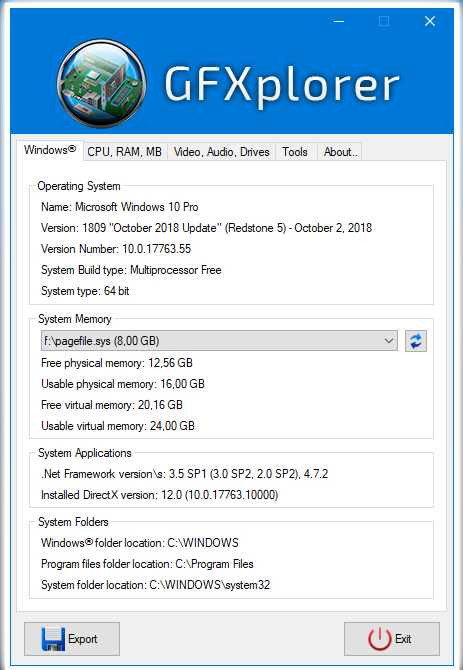Click the Installed DirectX version line

(x=159, y=495)
